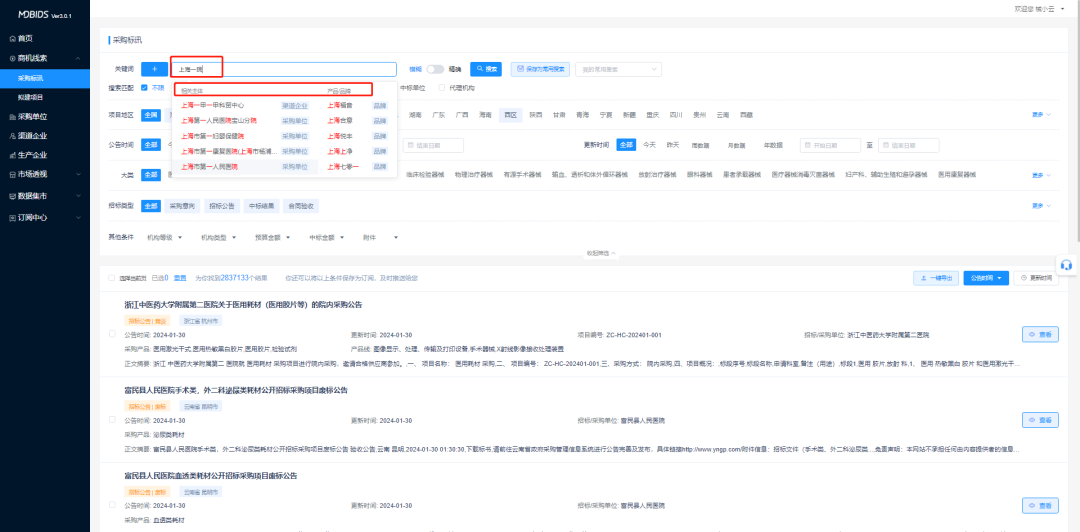
Task: Open the 我的常用搜索 dropdown
Action: (618, 69)
